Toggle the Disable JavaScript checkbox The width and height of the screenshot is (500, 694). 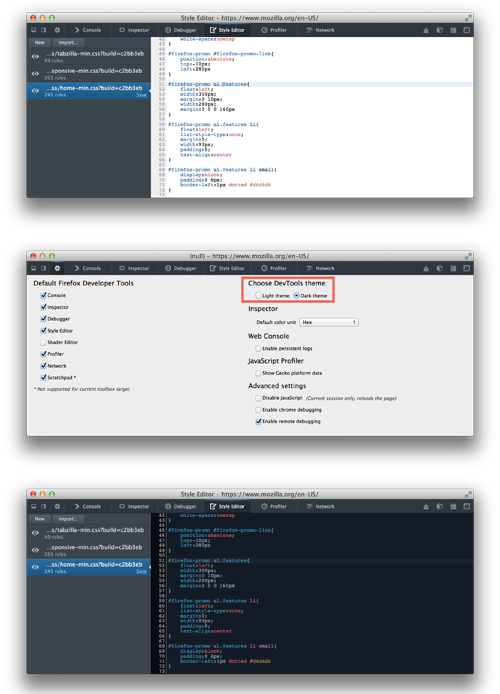click(258, 398)
